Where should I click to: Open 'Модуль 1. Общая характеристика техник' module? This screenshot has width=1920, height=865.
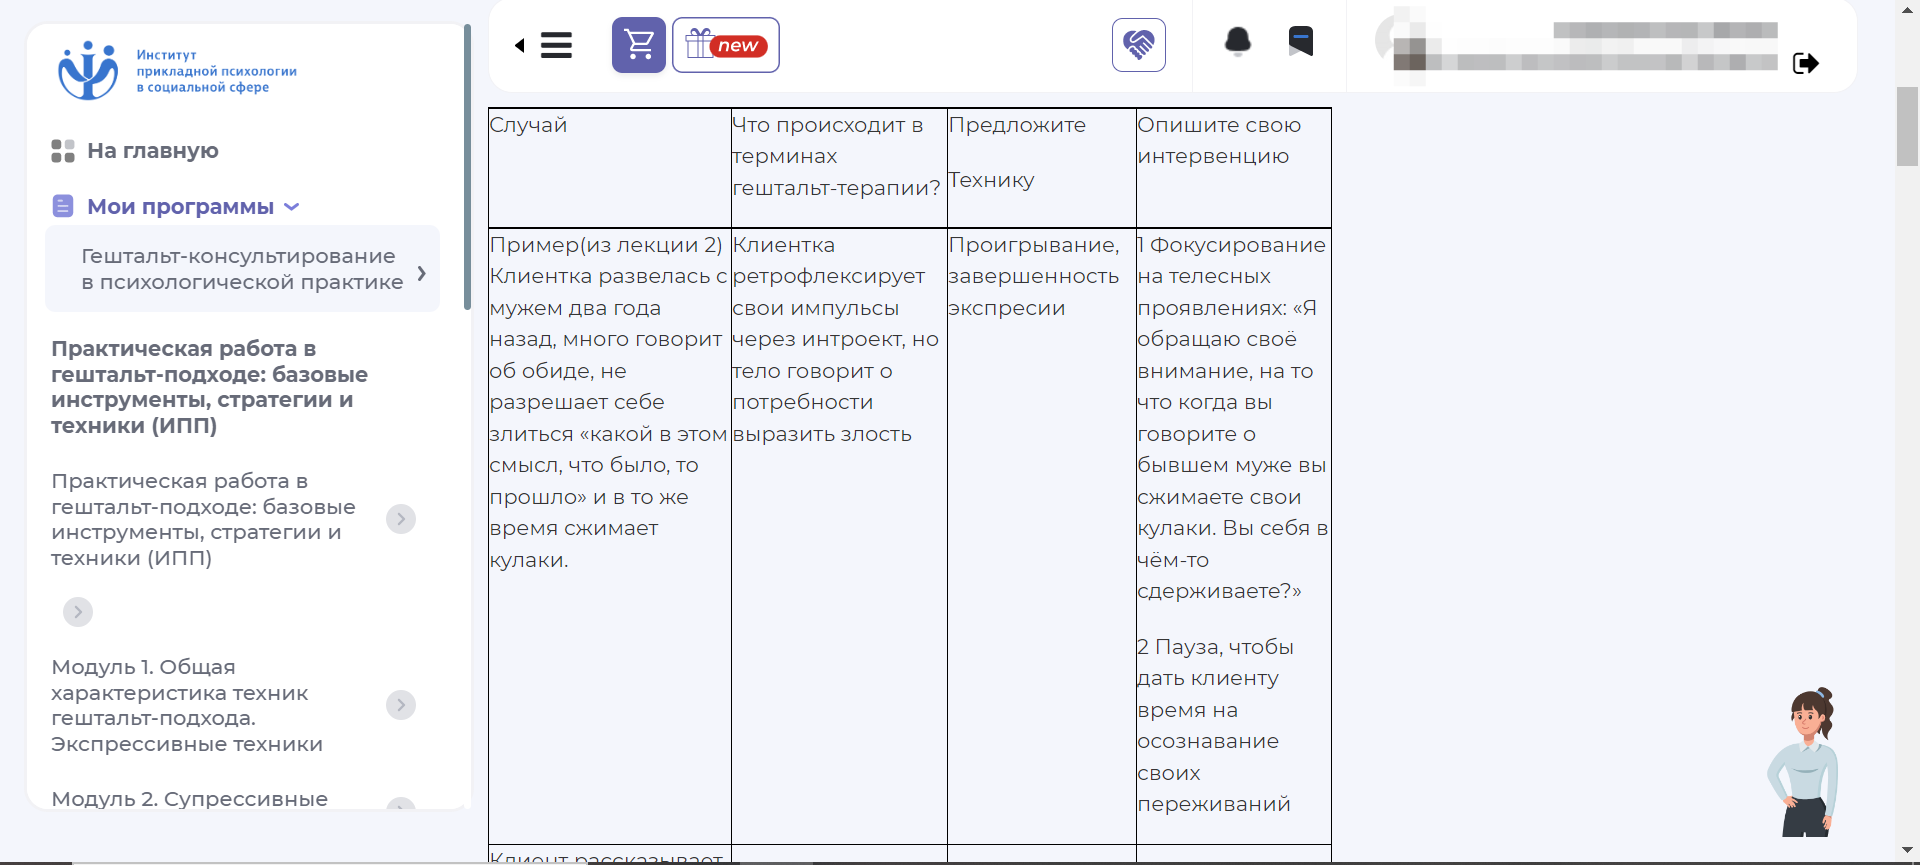click(x=187, y=705)
